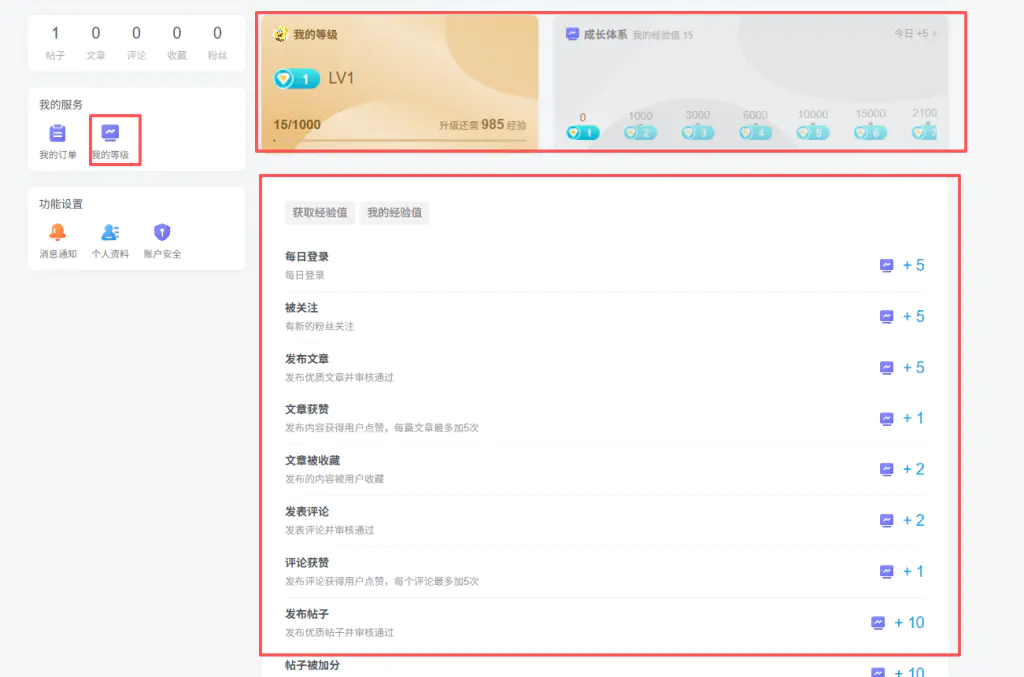Expand the 今日 +5 chevron

tap(933, 32)
